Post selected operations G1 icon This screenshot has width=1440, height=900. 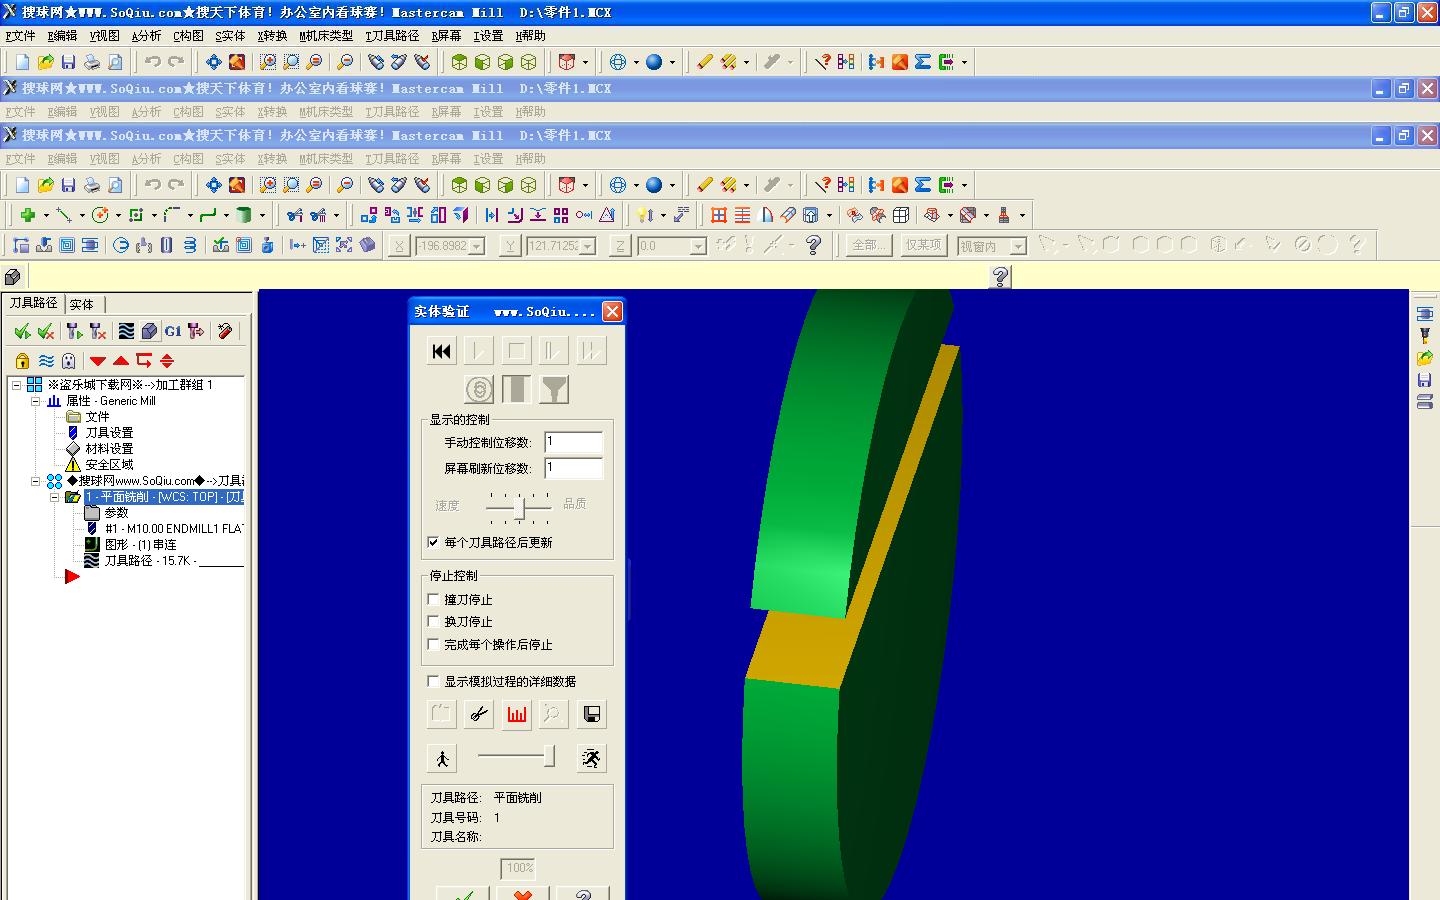173,331
